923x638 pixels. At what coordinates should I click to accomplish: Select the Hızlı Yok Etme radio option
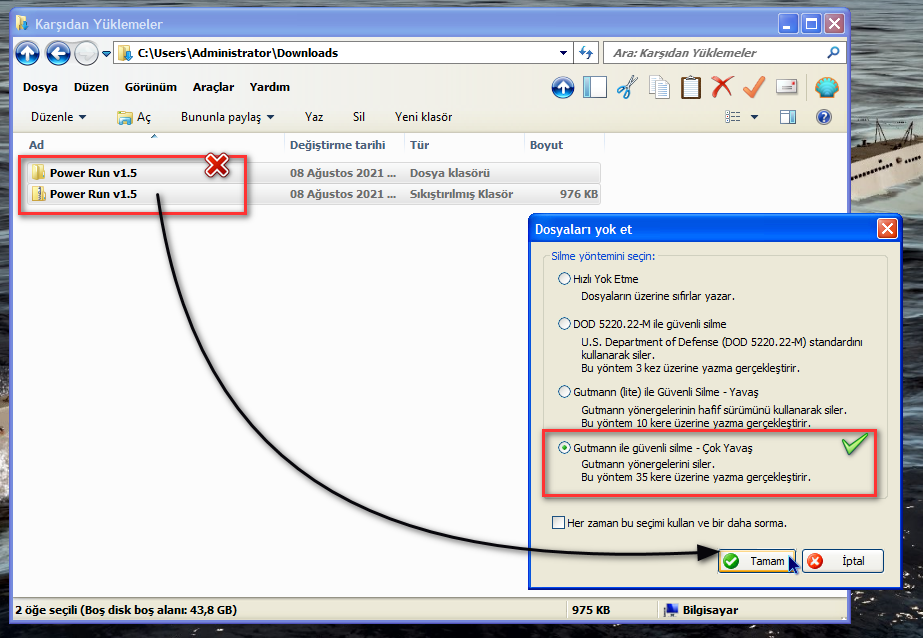[564, 279]
